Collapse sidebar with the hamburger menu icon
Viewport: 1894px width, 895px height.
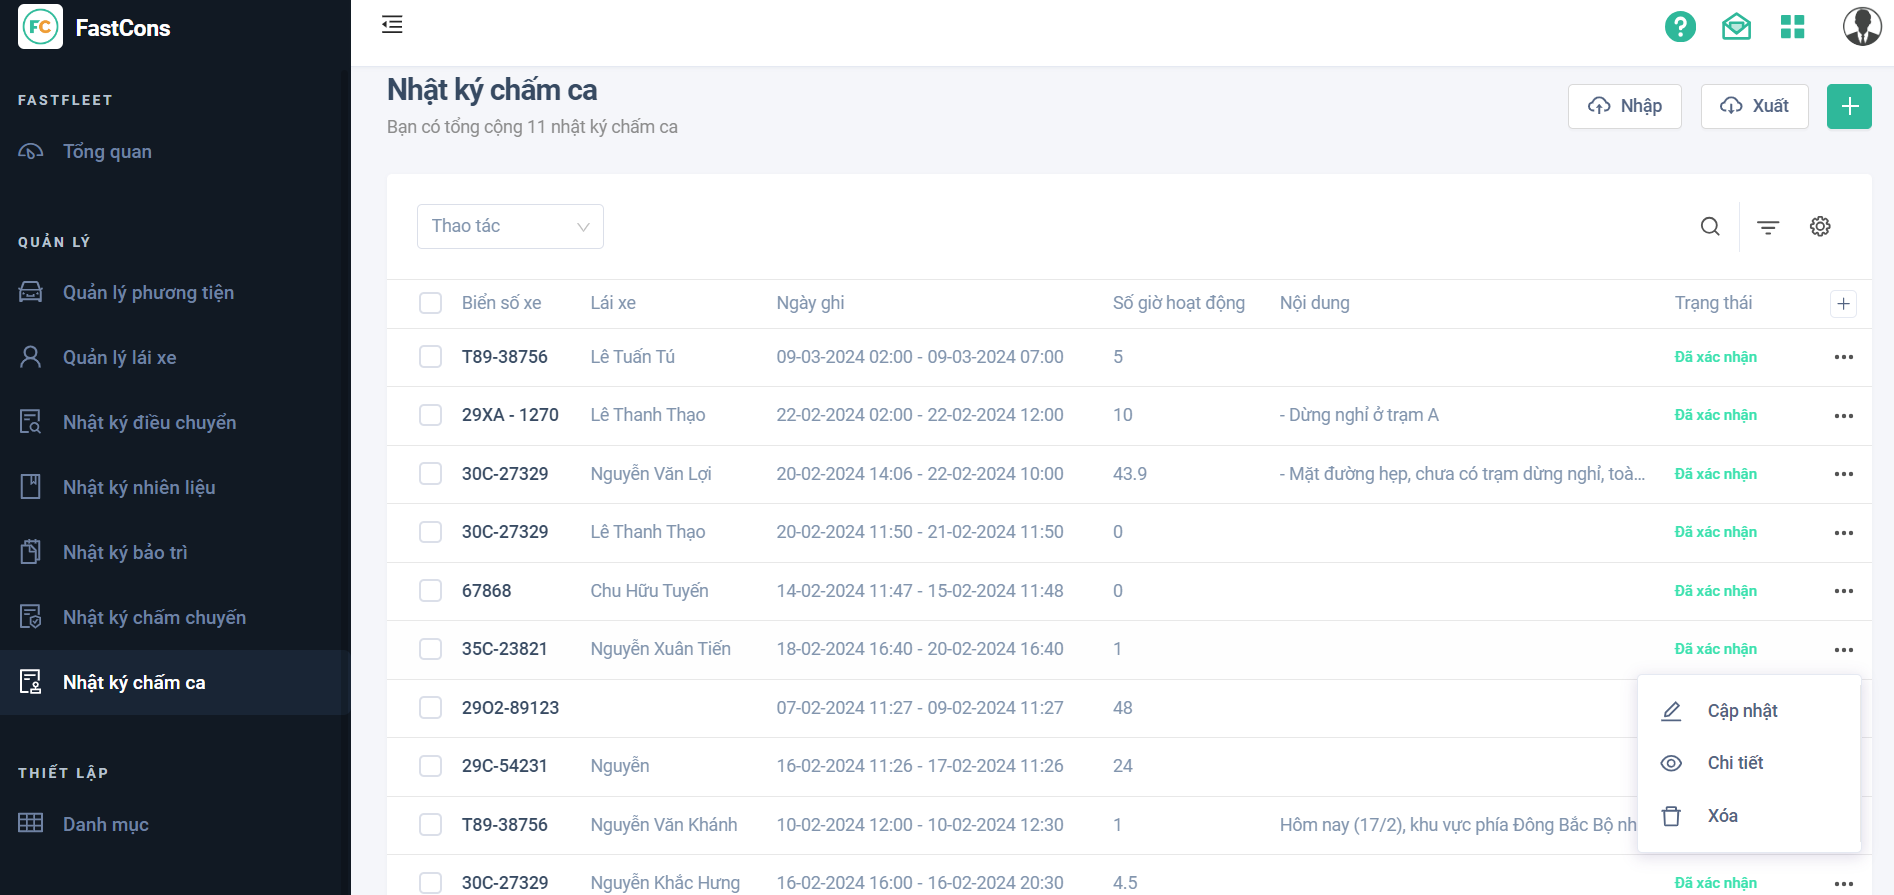(x=392, y=25)
